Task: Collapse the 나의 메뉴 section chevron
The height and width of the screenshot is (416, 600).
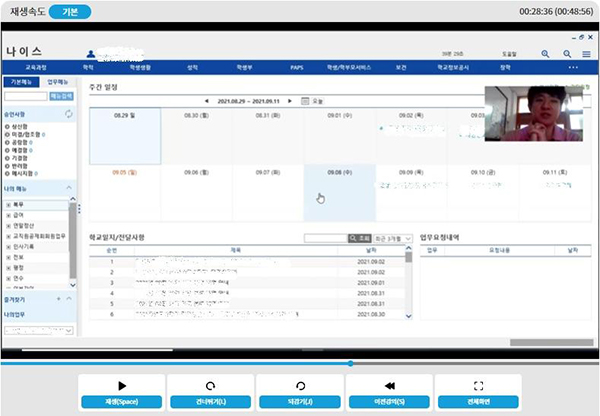Action: coord(69,188)
